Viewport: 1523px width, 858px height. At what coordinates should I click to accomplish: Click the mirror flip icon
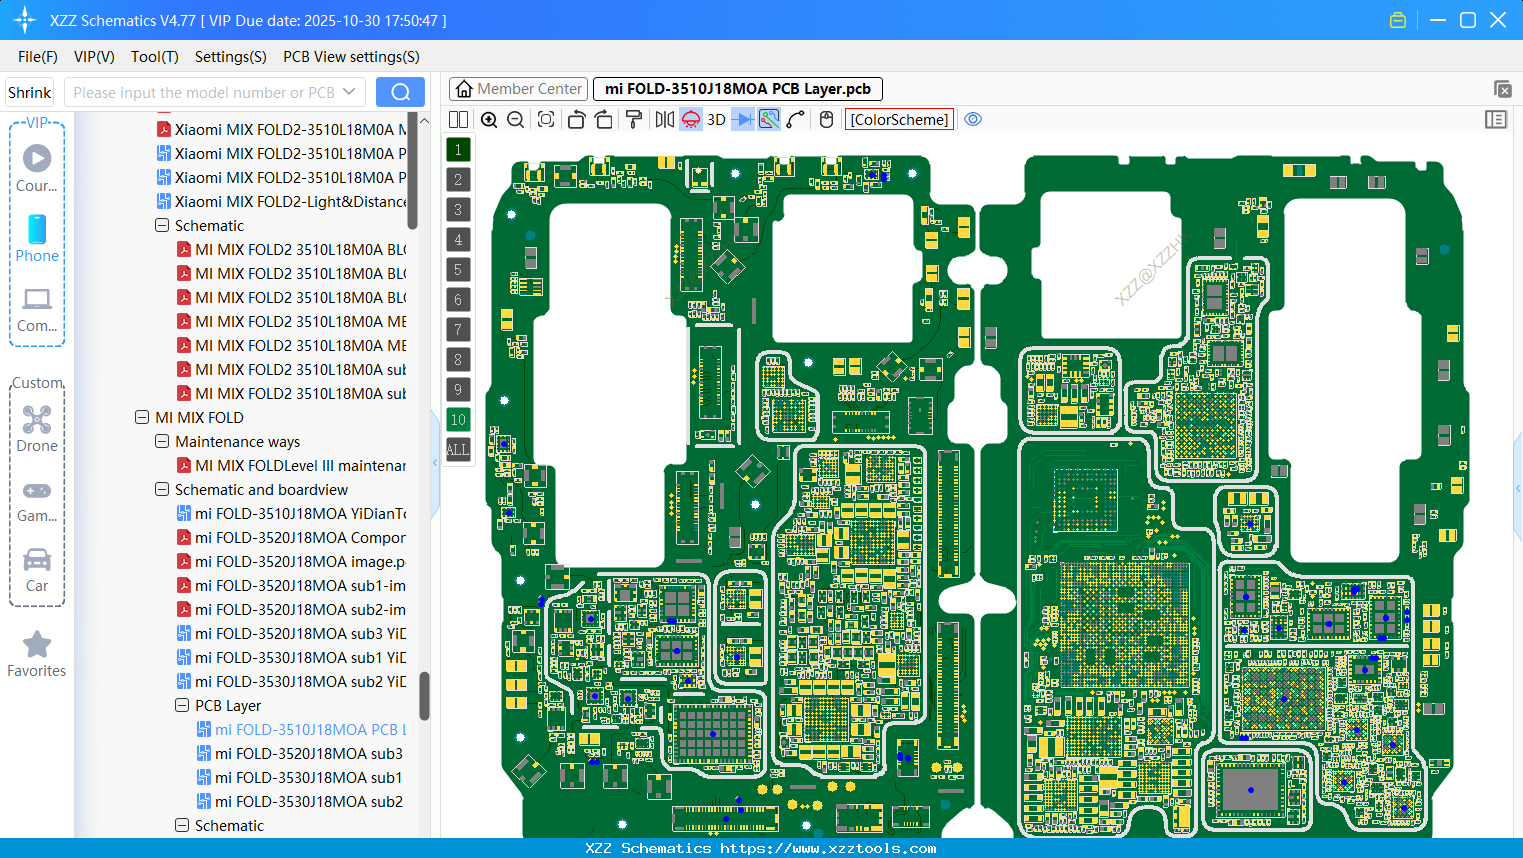663,119
